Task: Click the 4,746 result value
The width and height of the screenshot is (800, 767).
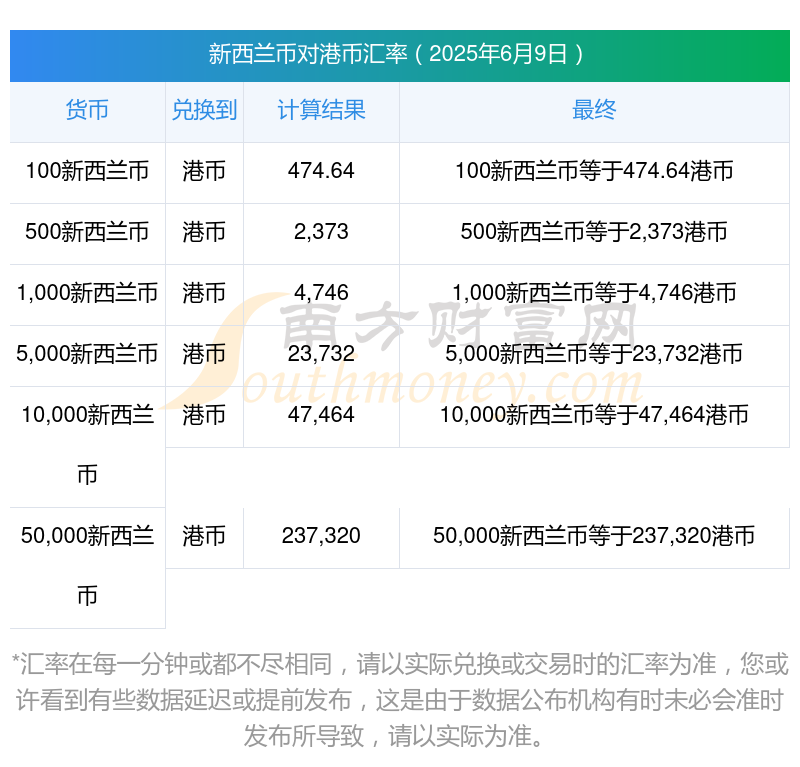Action: (x=321, y=293)
